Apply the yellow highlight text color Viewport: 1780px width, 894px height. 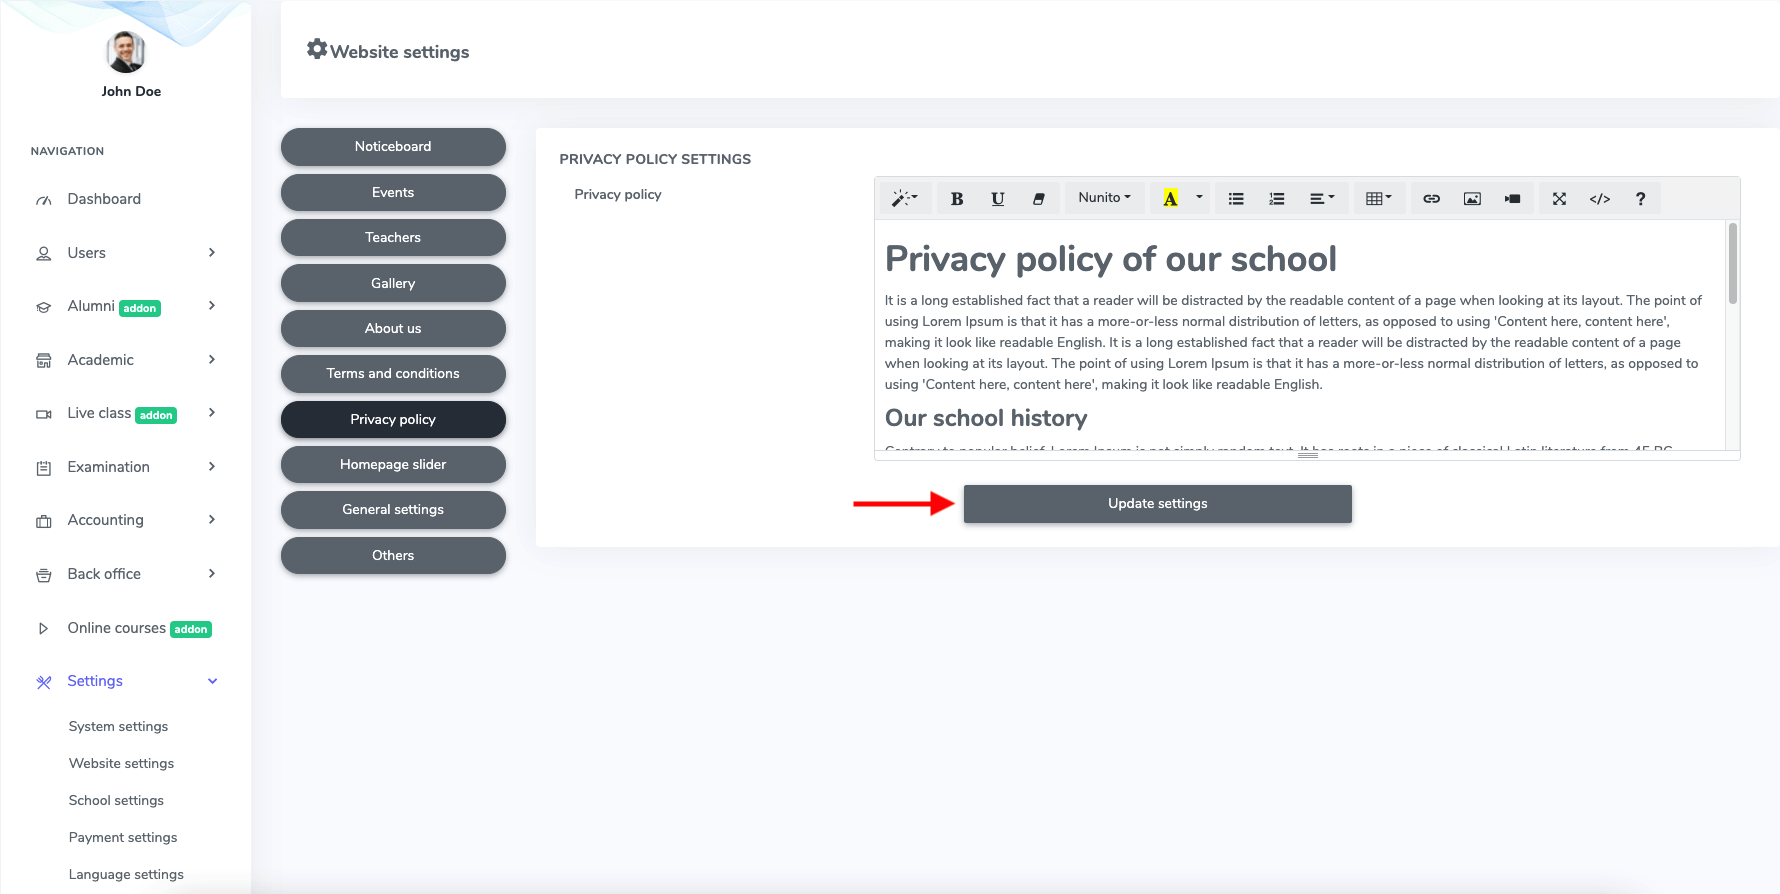[1170, 198]
